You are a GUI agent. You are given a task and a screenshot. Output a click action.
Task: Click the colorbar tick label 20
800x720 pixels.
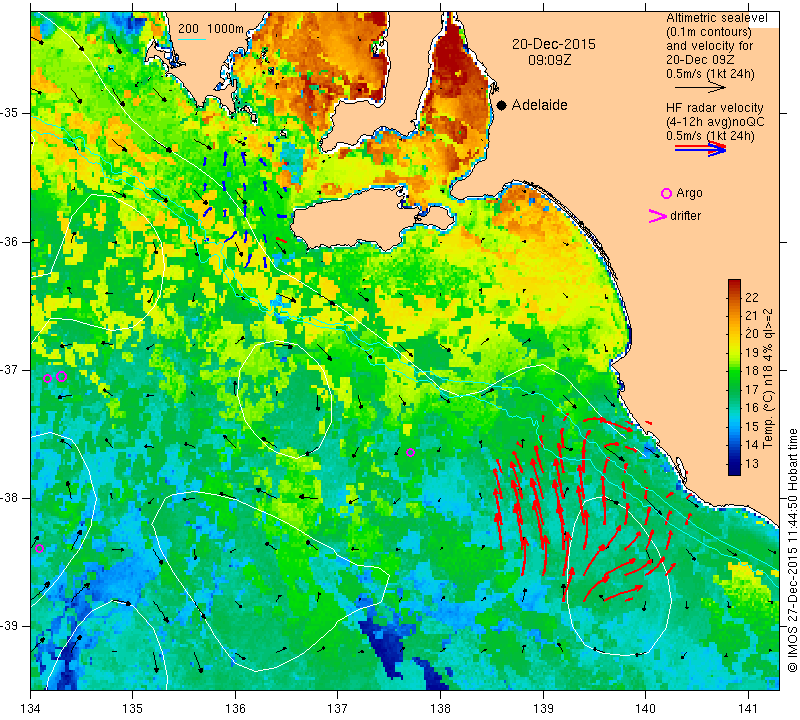click(x=752, y=334)
